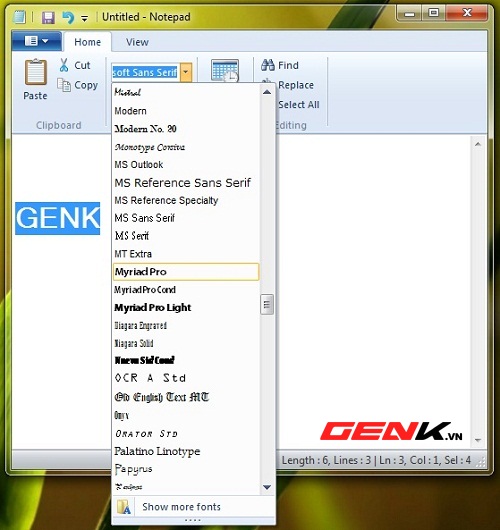The width and height of the screenshot is (500, 530).
Task: Choose the Orator Std font
Action: tap(186, 433)
